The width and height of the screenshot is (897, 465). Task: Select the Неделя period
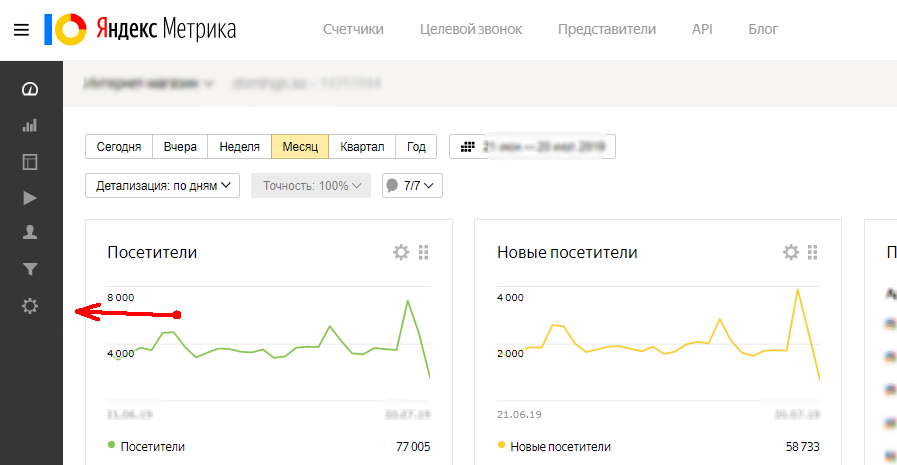(x=240, y=146)
